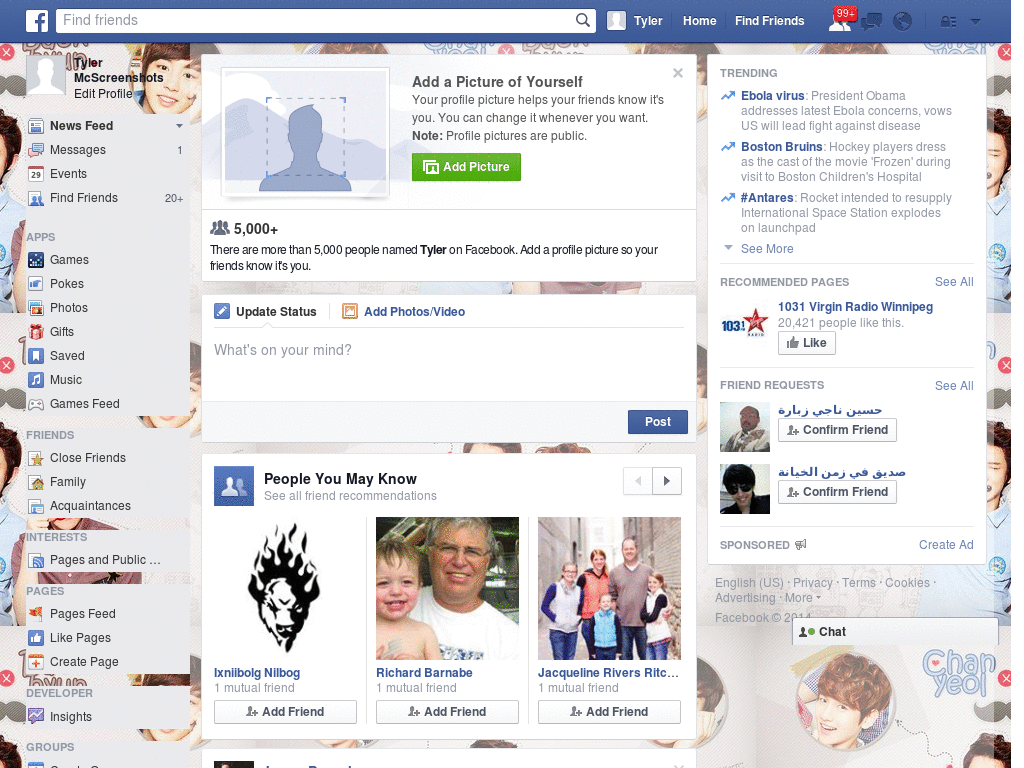
Task: Open Pages and Public feed icon
Action: tap(36, 560)
